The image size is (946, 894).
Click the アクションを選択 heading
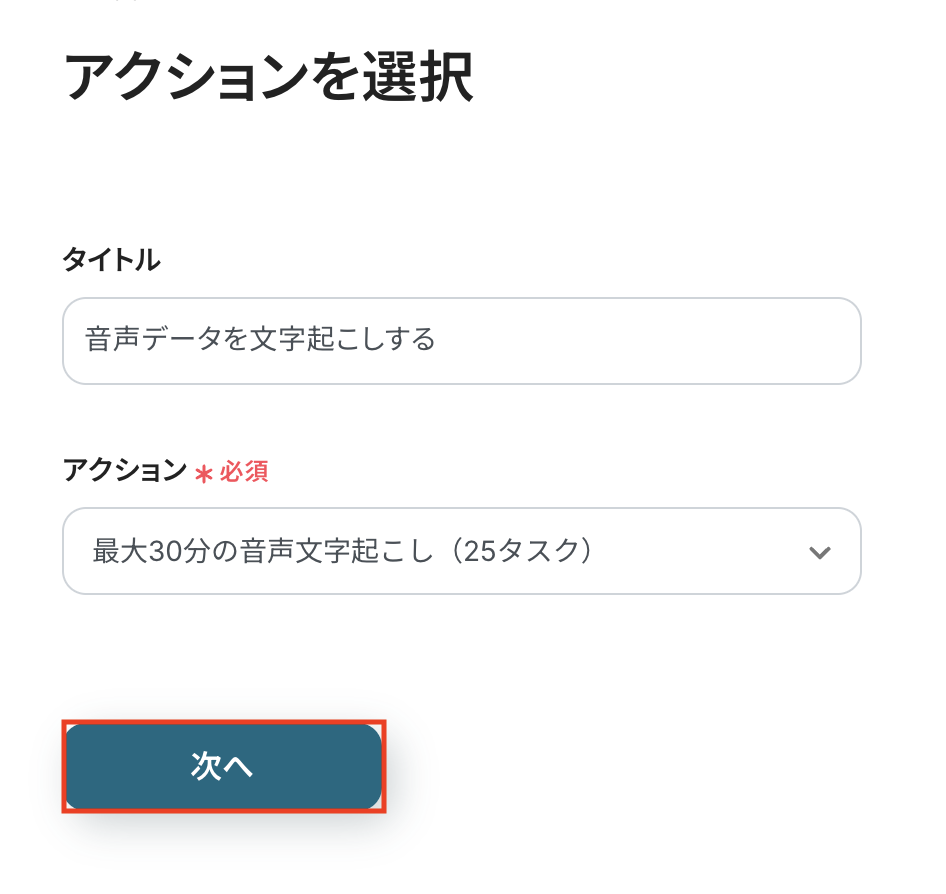268,78
